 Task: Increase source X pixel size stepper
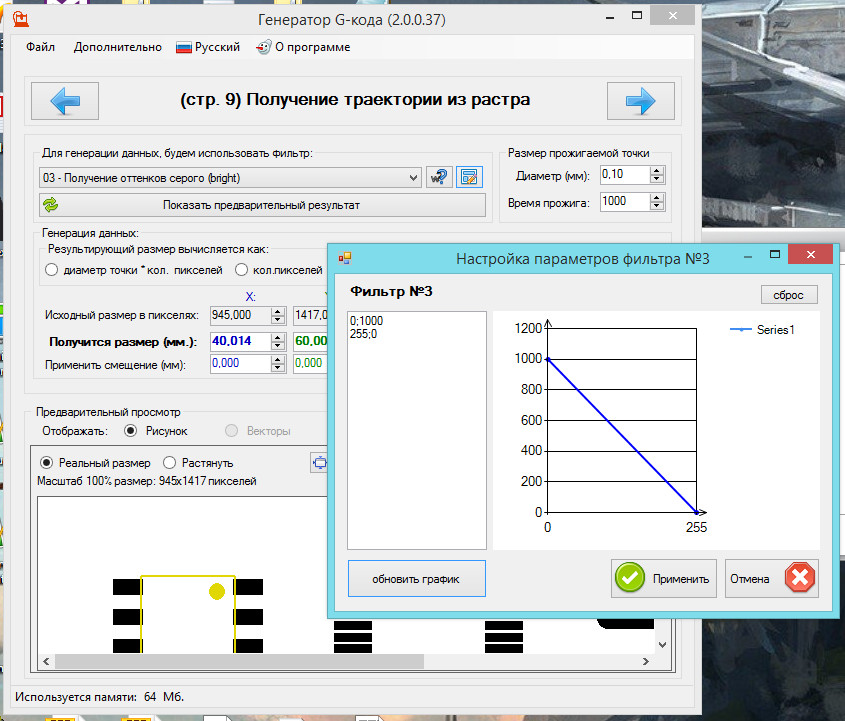[x=278, y=311]
